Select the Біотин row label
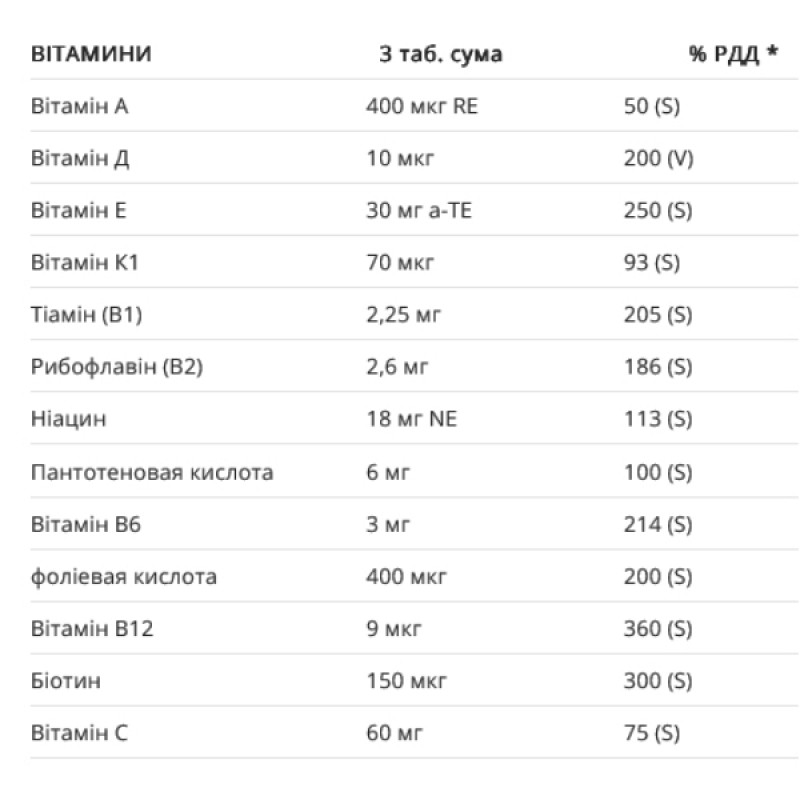This screenshot has width=800, height=800. 66,681
